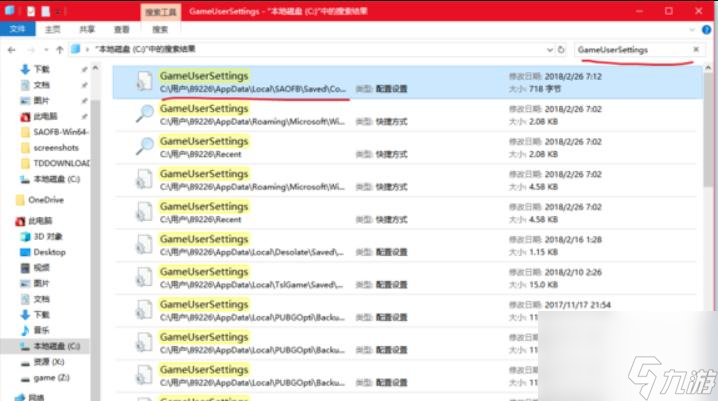
Task: Open game (Z:) drive in sidebar
Action: (51, 378)
